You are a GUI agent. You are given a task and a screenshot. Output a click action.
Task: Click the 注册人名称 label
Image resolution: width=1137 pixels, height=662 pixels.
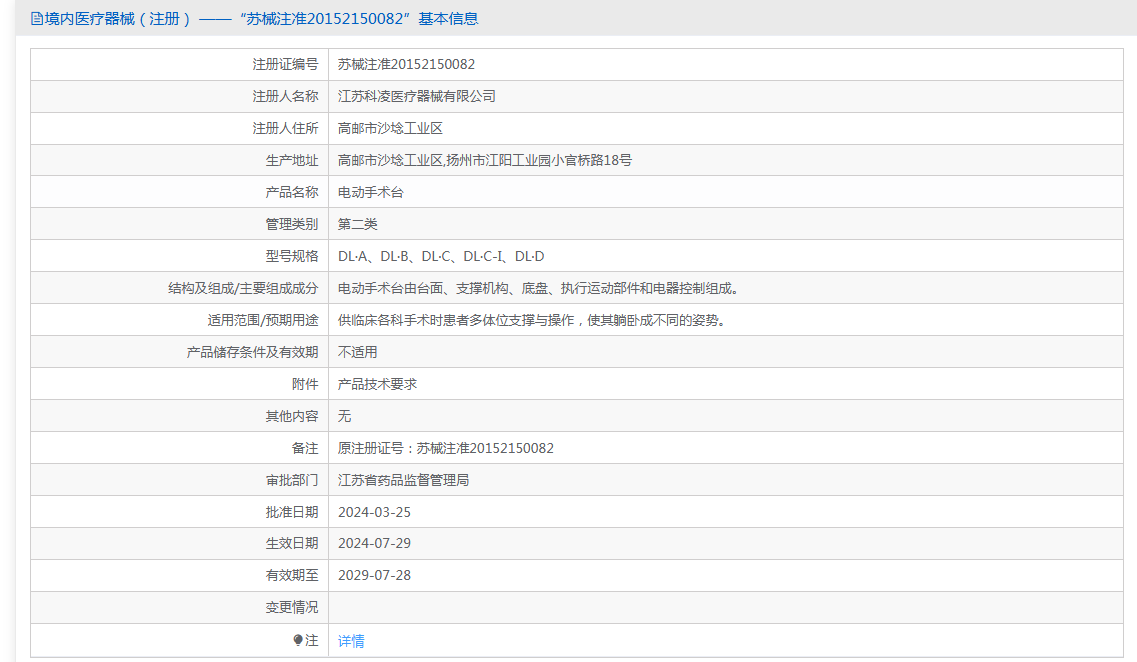click(x=285, y=96)
